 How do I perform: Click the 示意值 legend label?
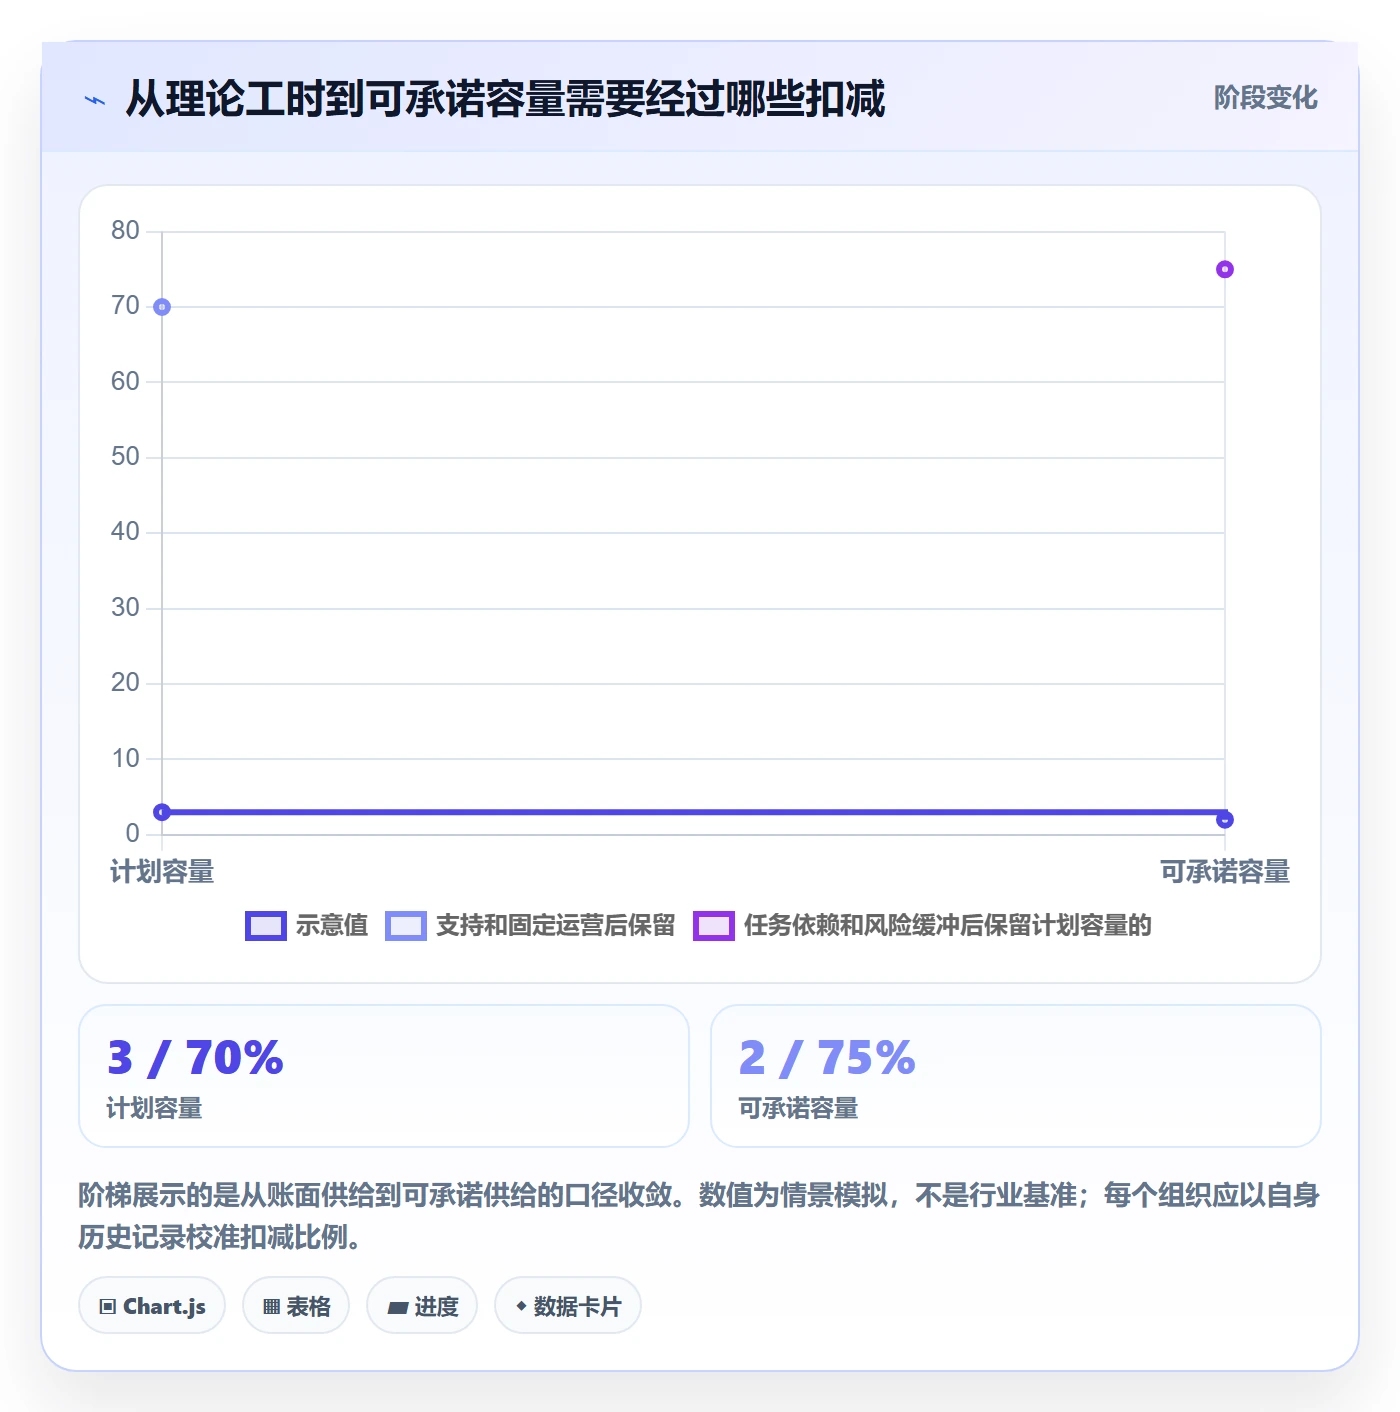pyautogui.click(x=332, y=926)
